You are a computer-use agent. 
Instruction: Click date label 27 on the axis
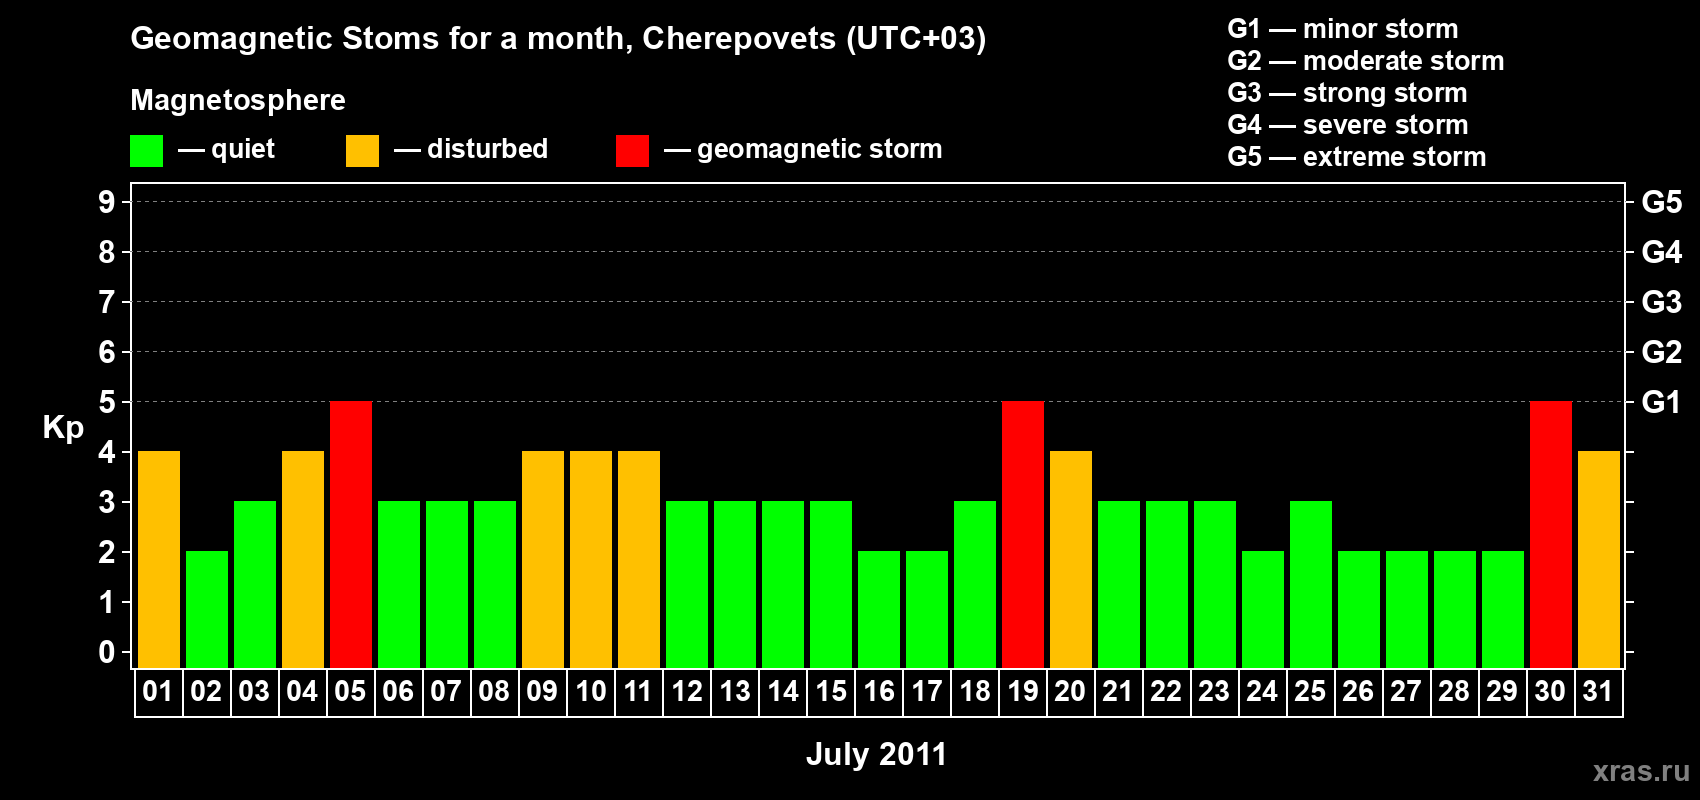click(1406, 691)
